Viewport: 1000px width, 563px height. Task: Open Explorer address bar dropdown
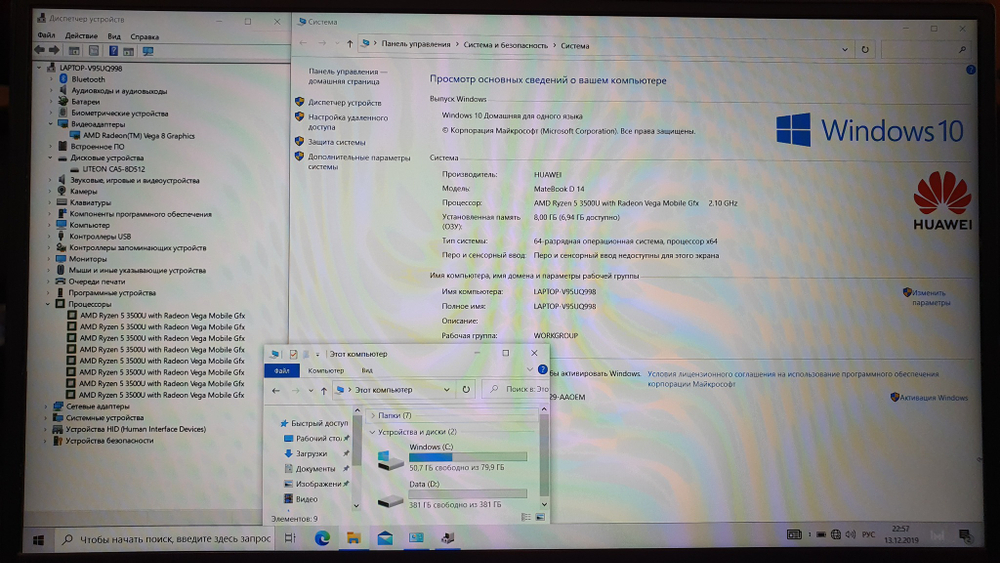click(446, 390)
